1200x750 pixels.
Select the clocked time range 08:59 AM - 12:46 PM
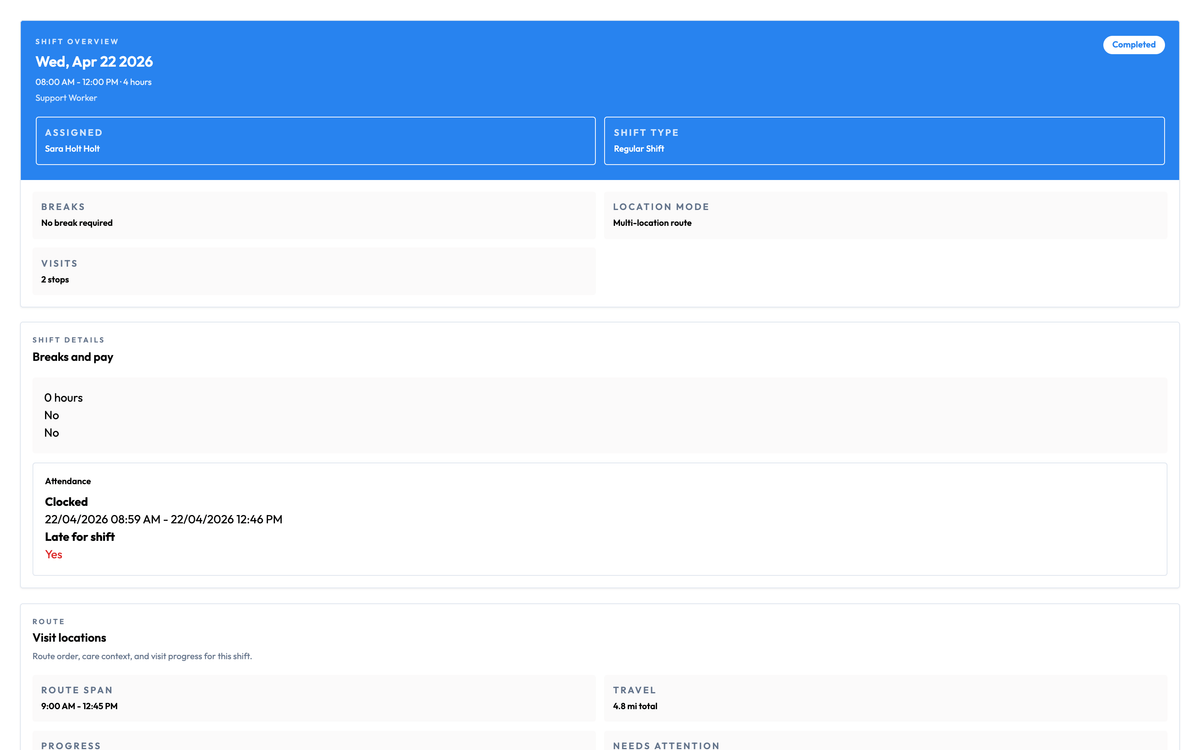164,519
